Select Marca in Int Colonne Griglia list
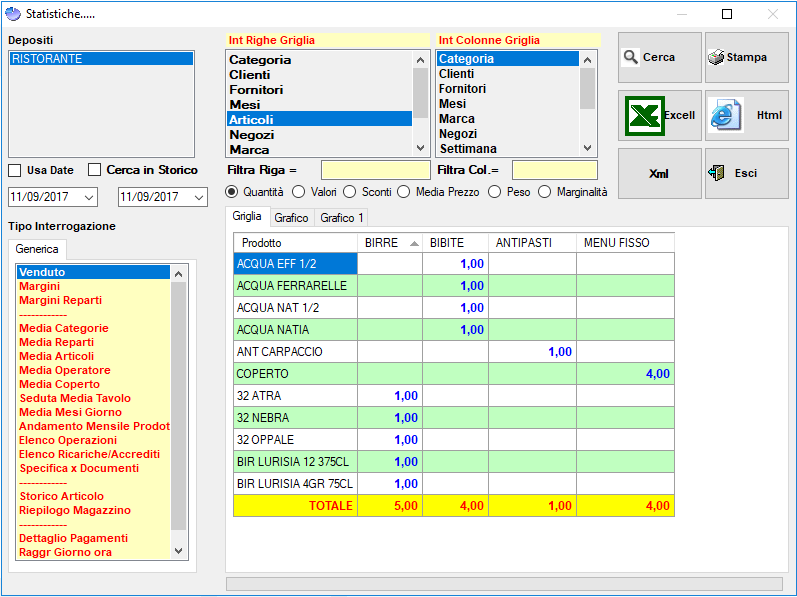797x597 pixels. [507, 119]
